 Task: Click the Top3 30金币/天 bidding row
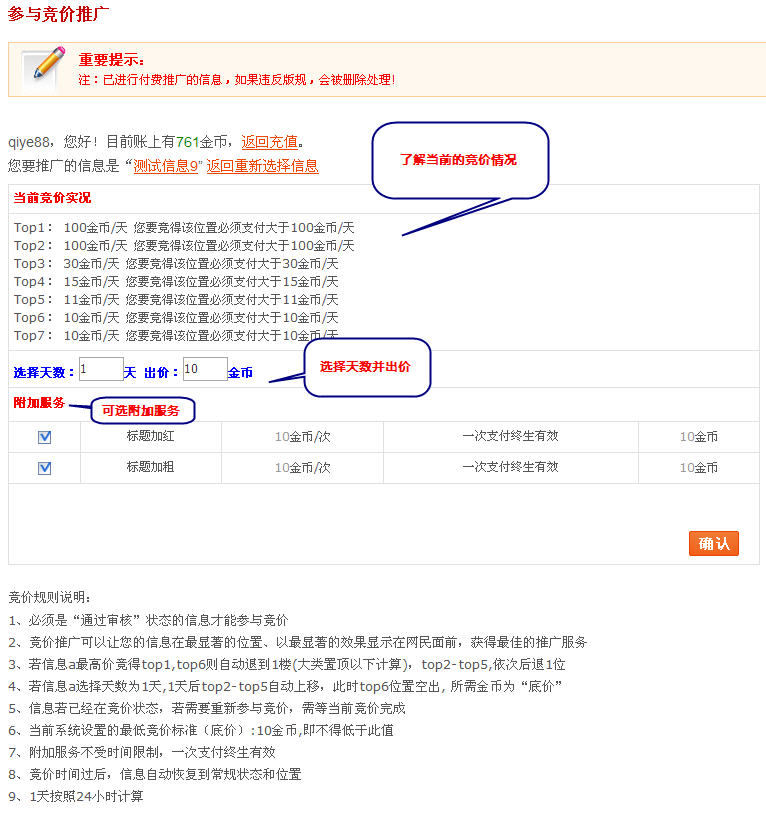pyautogui.click(x=176, y=264)
